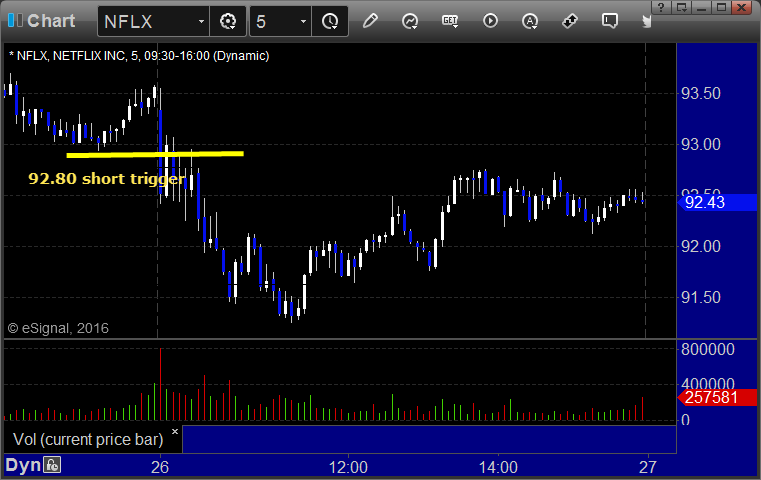Expand the interval dropdown arrow
761x480 pixels.
click(303, 21)
